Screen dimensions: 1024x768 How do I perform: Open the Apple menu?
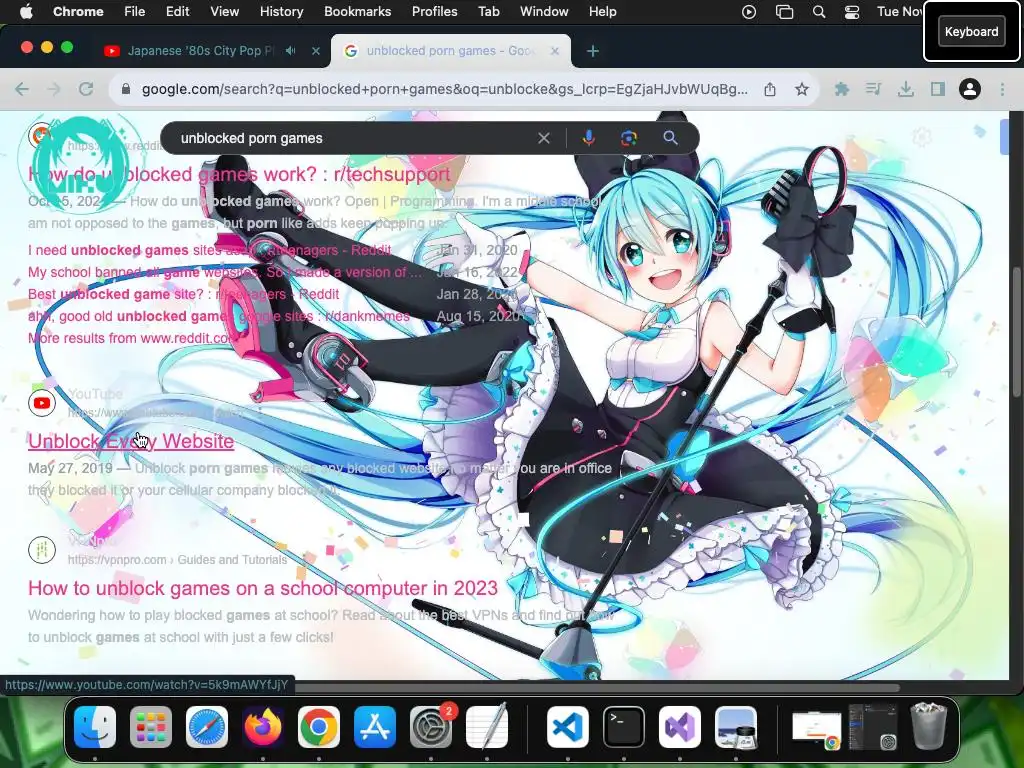(x=26, y=12)
